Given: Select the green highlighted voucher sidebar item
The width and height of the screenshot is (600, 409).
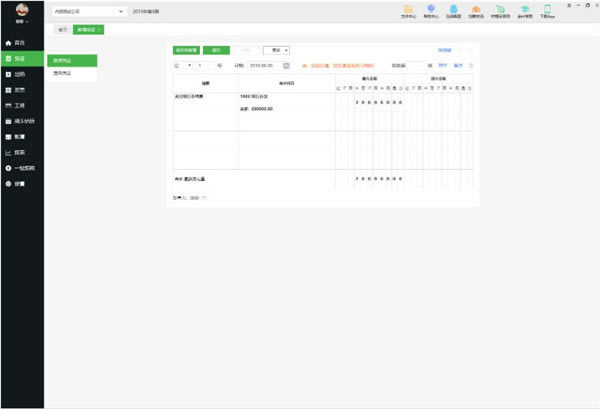Looking at the screenshot, I should click(x=22, y=59).
